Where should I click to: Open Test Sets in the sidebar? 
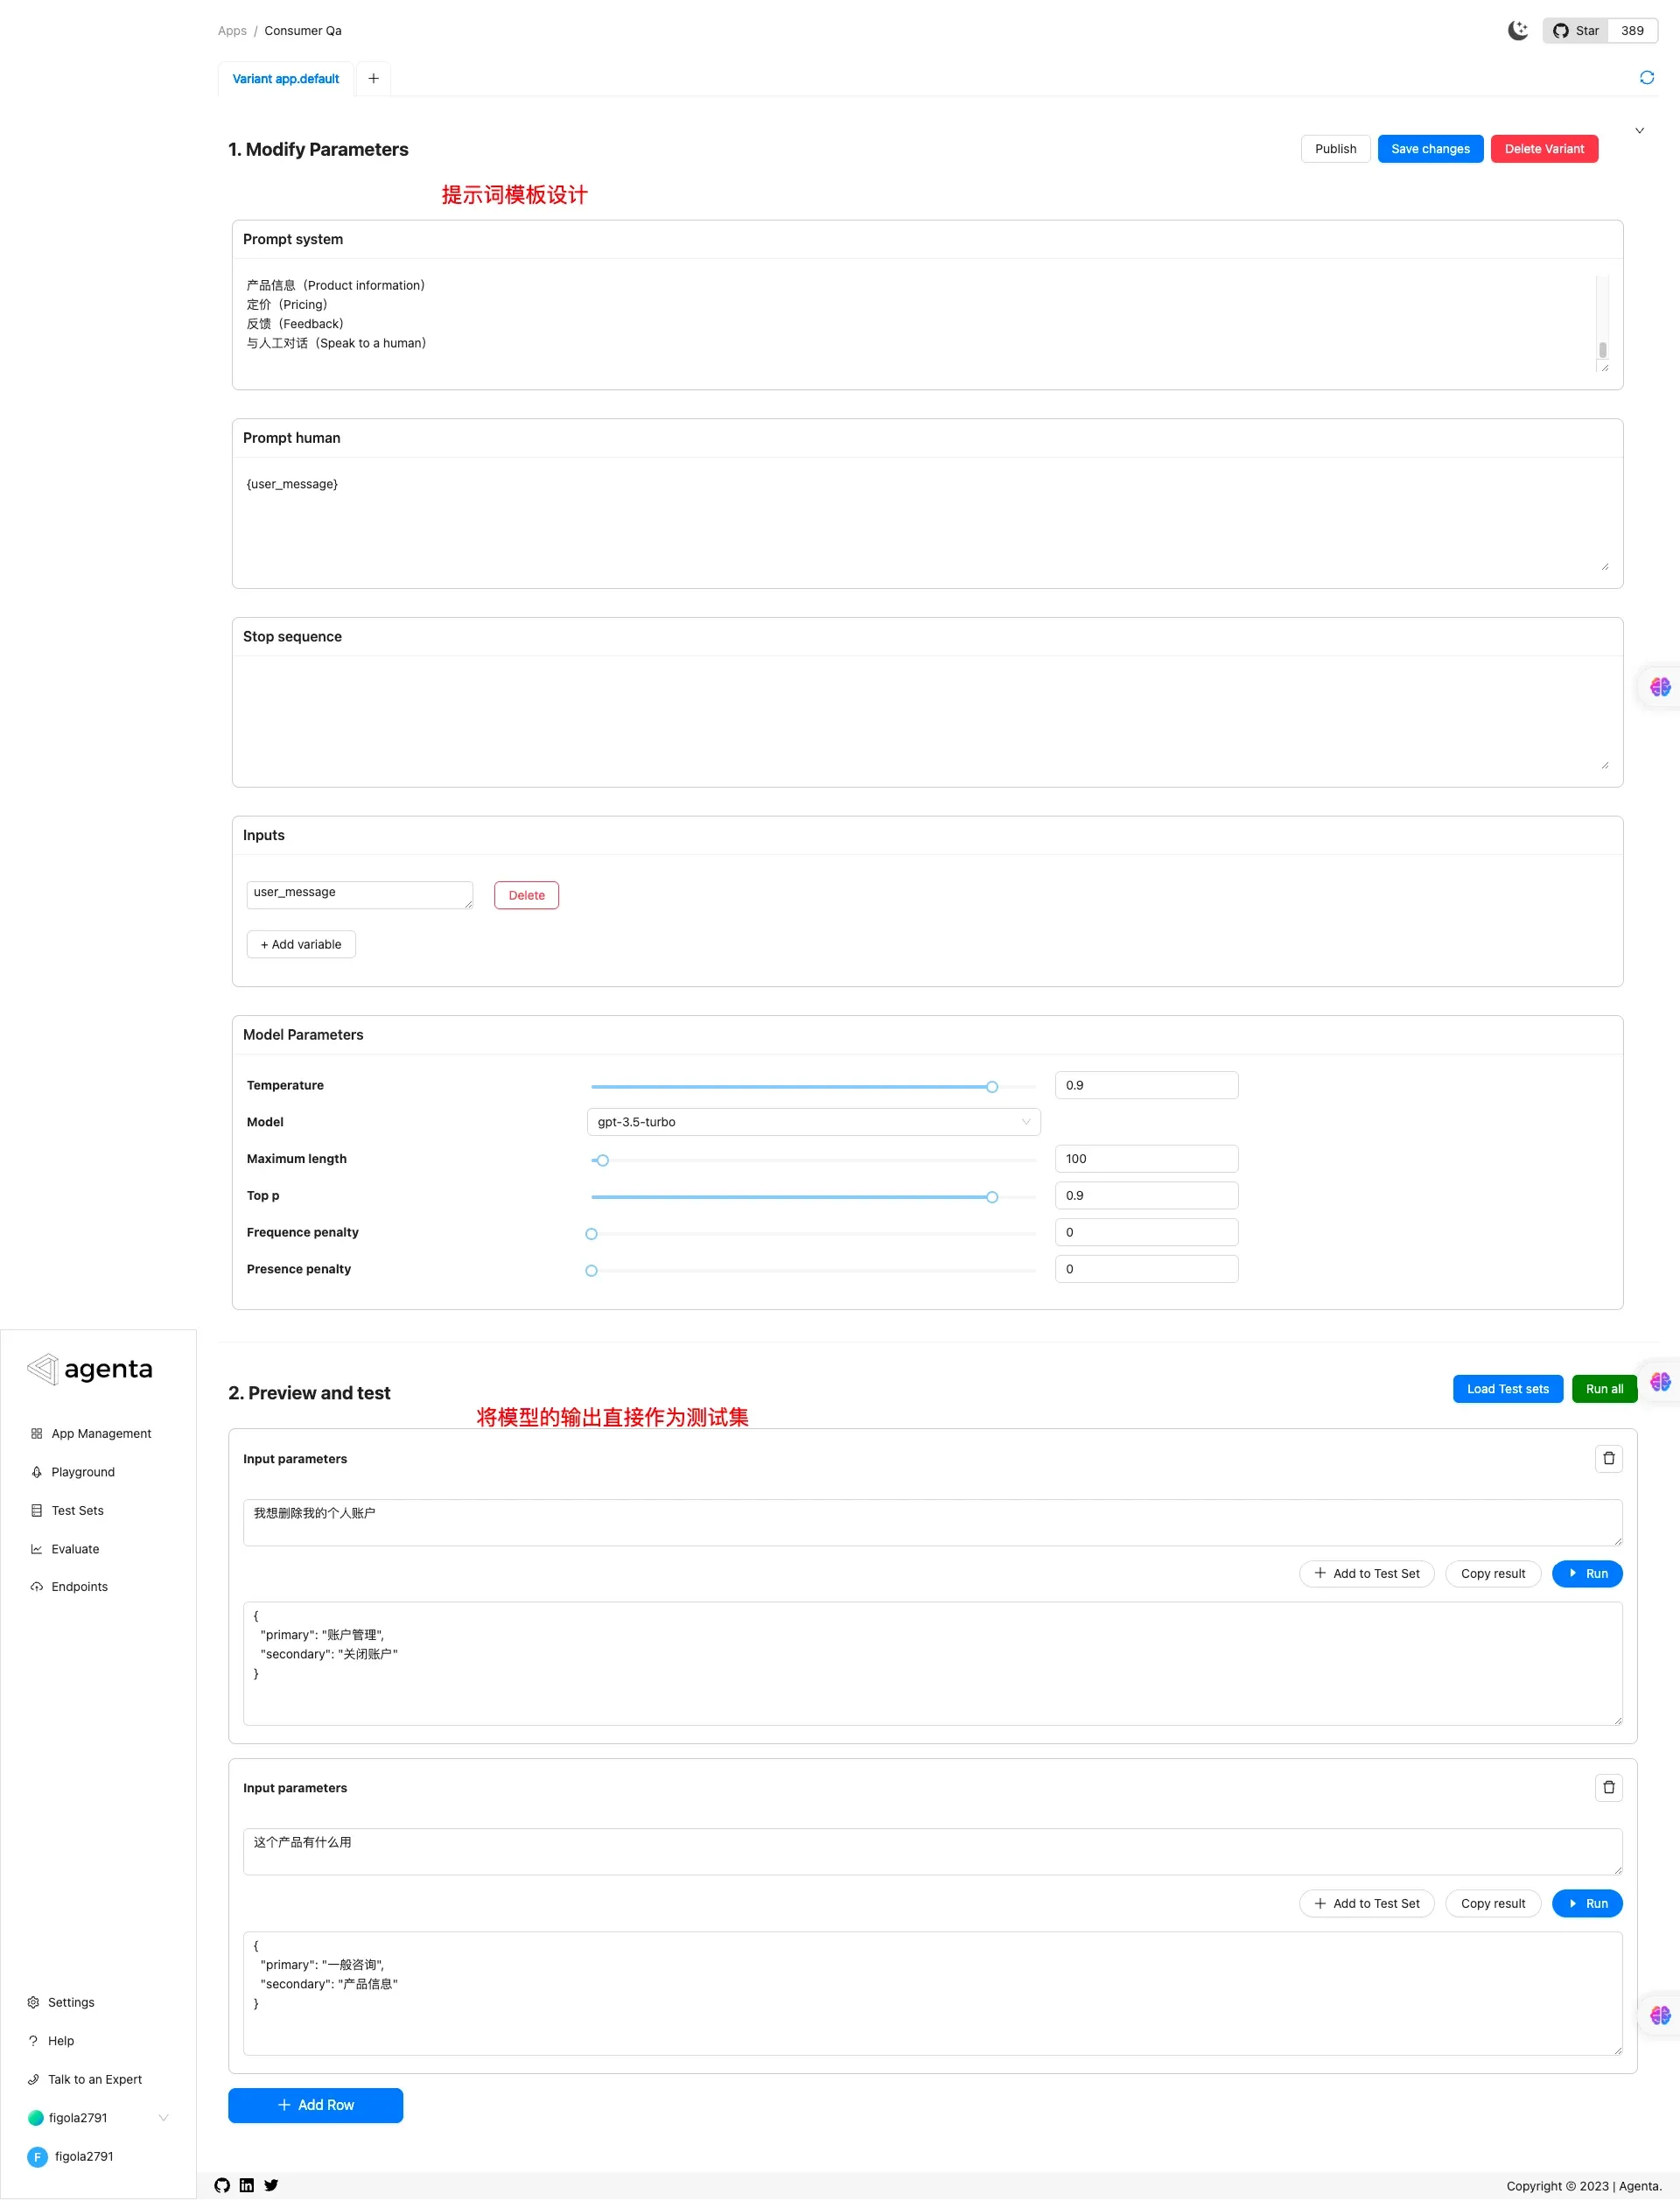[77, 1510]
